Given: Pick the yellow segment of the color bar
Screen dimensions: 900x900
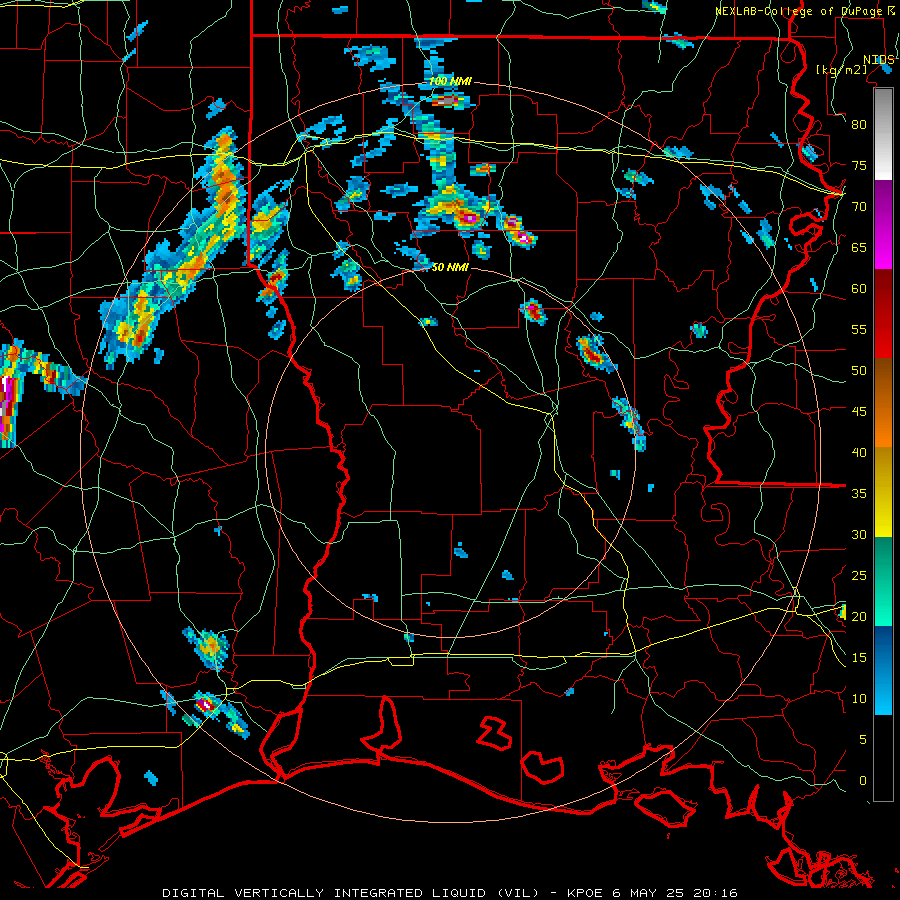Looking at the screenshot, I should [883, 491].
